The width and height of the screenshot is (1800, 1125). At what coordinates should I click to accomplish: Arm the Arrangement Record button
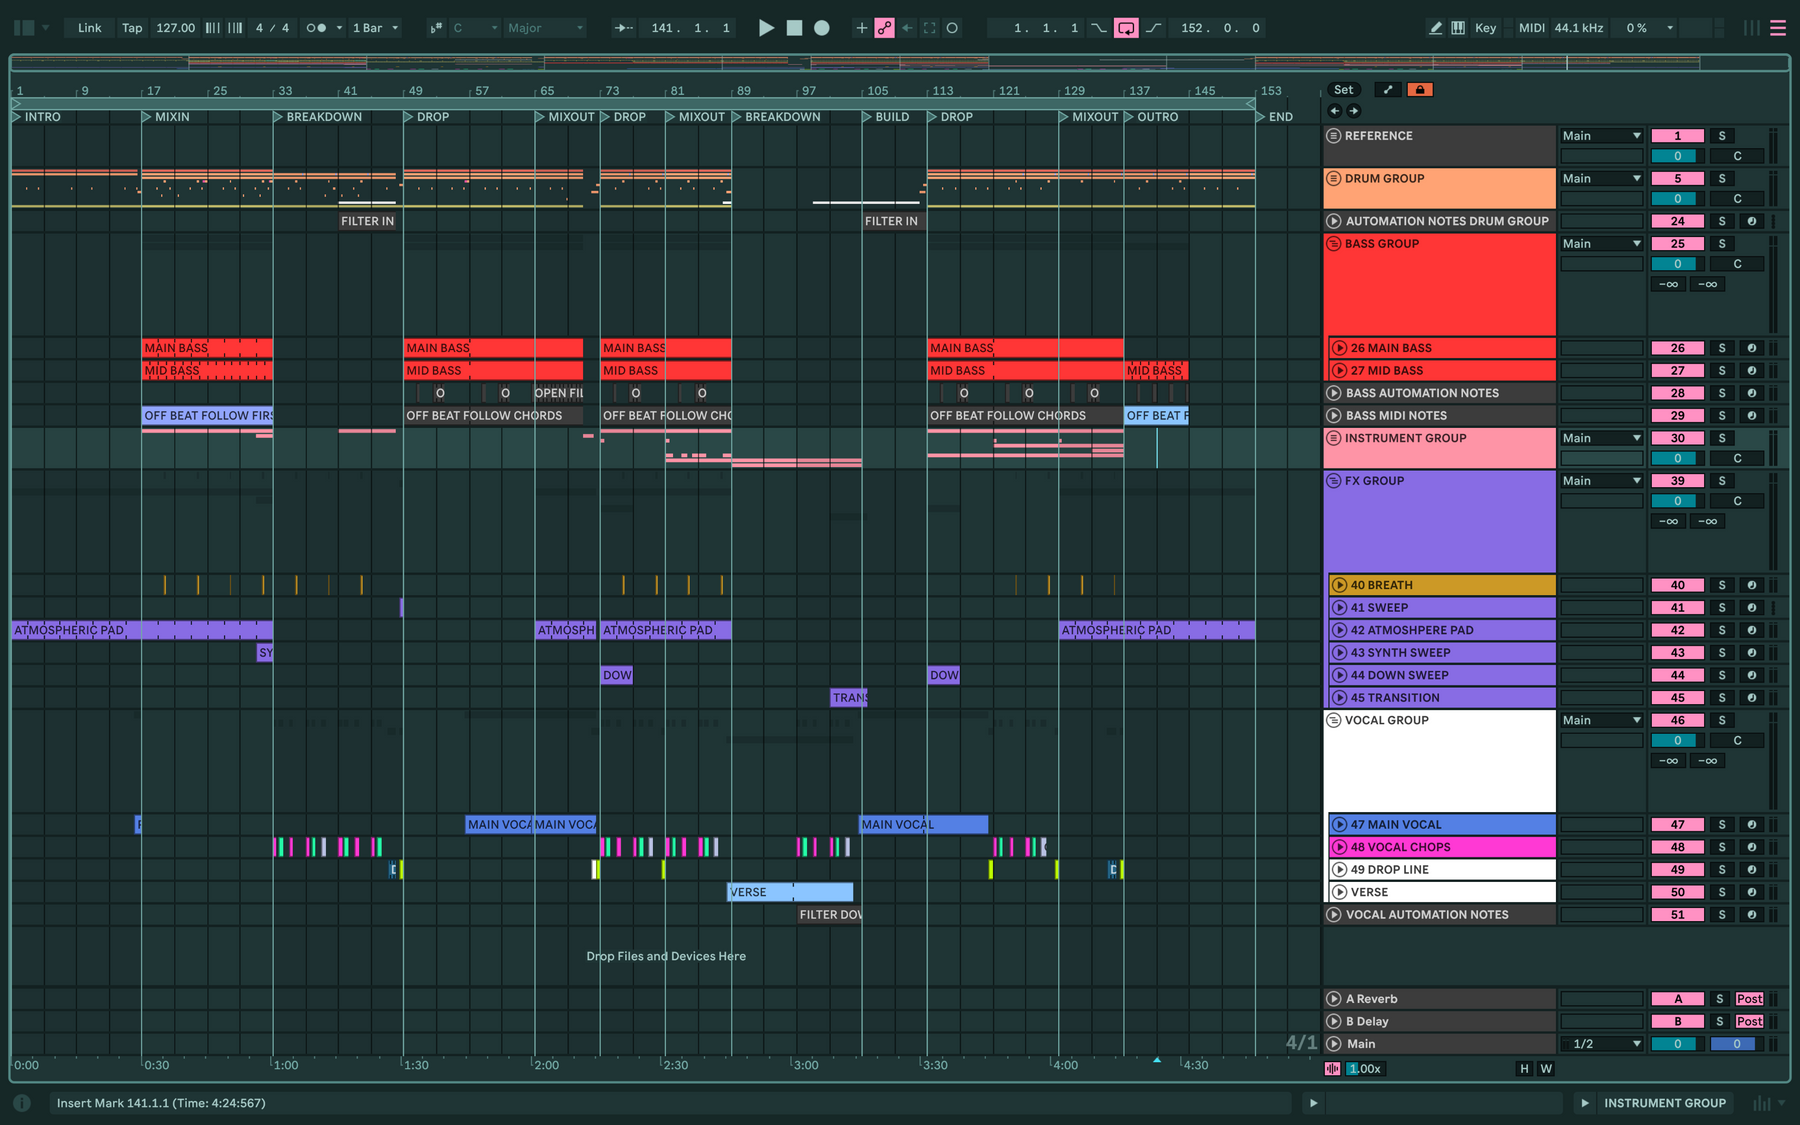[x=822, y=28]
